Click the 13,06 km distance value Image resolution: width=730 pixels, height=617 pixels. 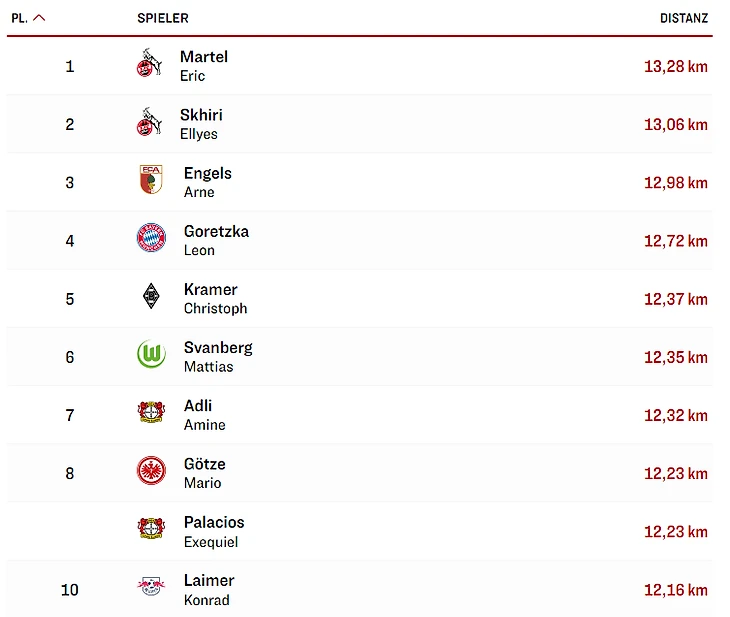[675, 125]
